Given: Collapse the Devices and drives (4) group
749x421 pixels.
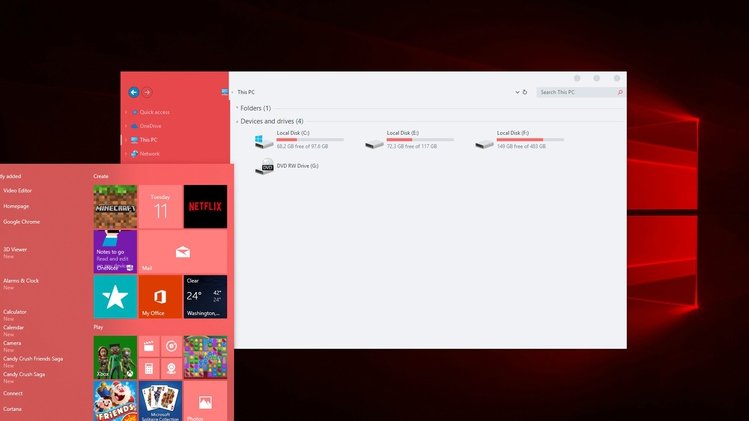Looking at the screenshot, I should (237, 122).
